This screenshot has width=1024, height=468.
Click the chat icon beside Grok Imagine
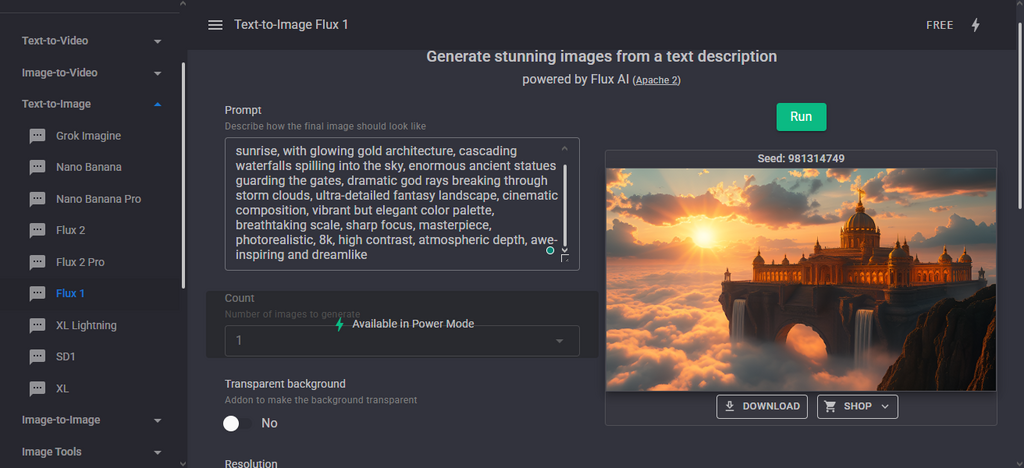point(38,136)
